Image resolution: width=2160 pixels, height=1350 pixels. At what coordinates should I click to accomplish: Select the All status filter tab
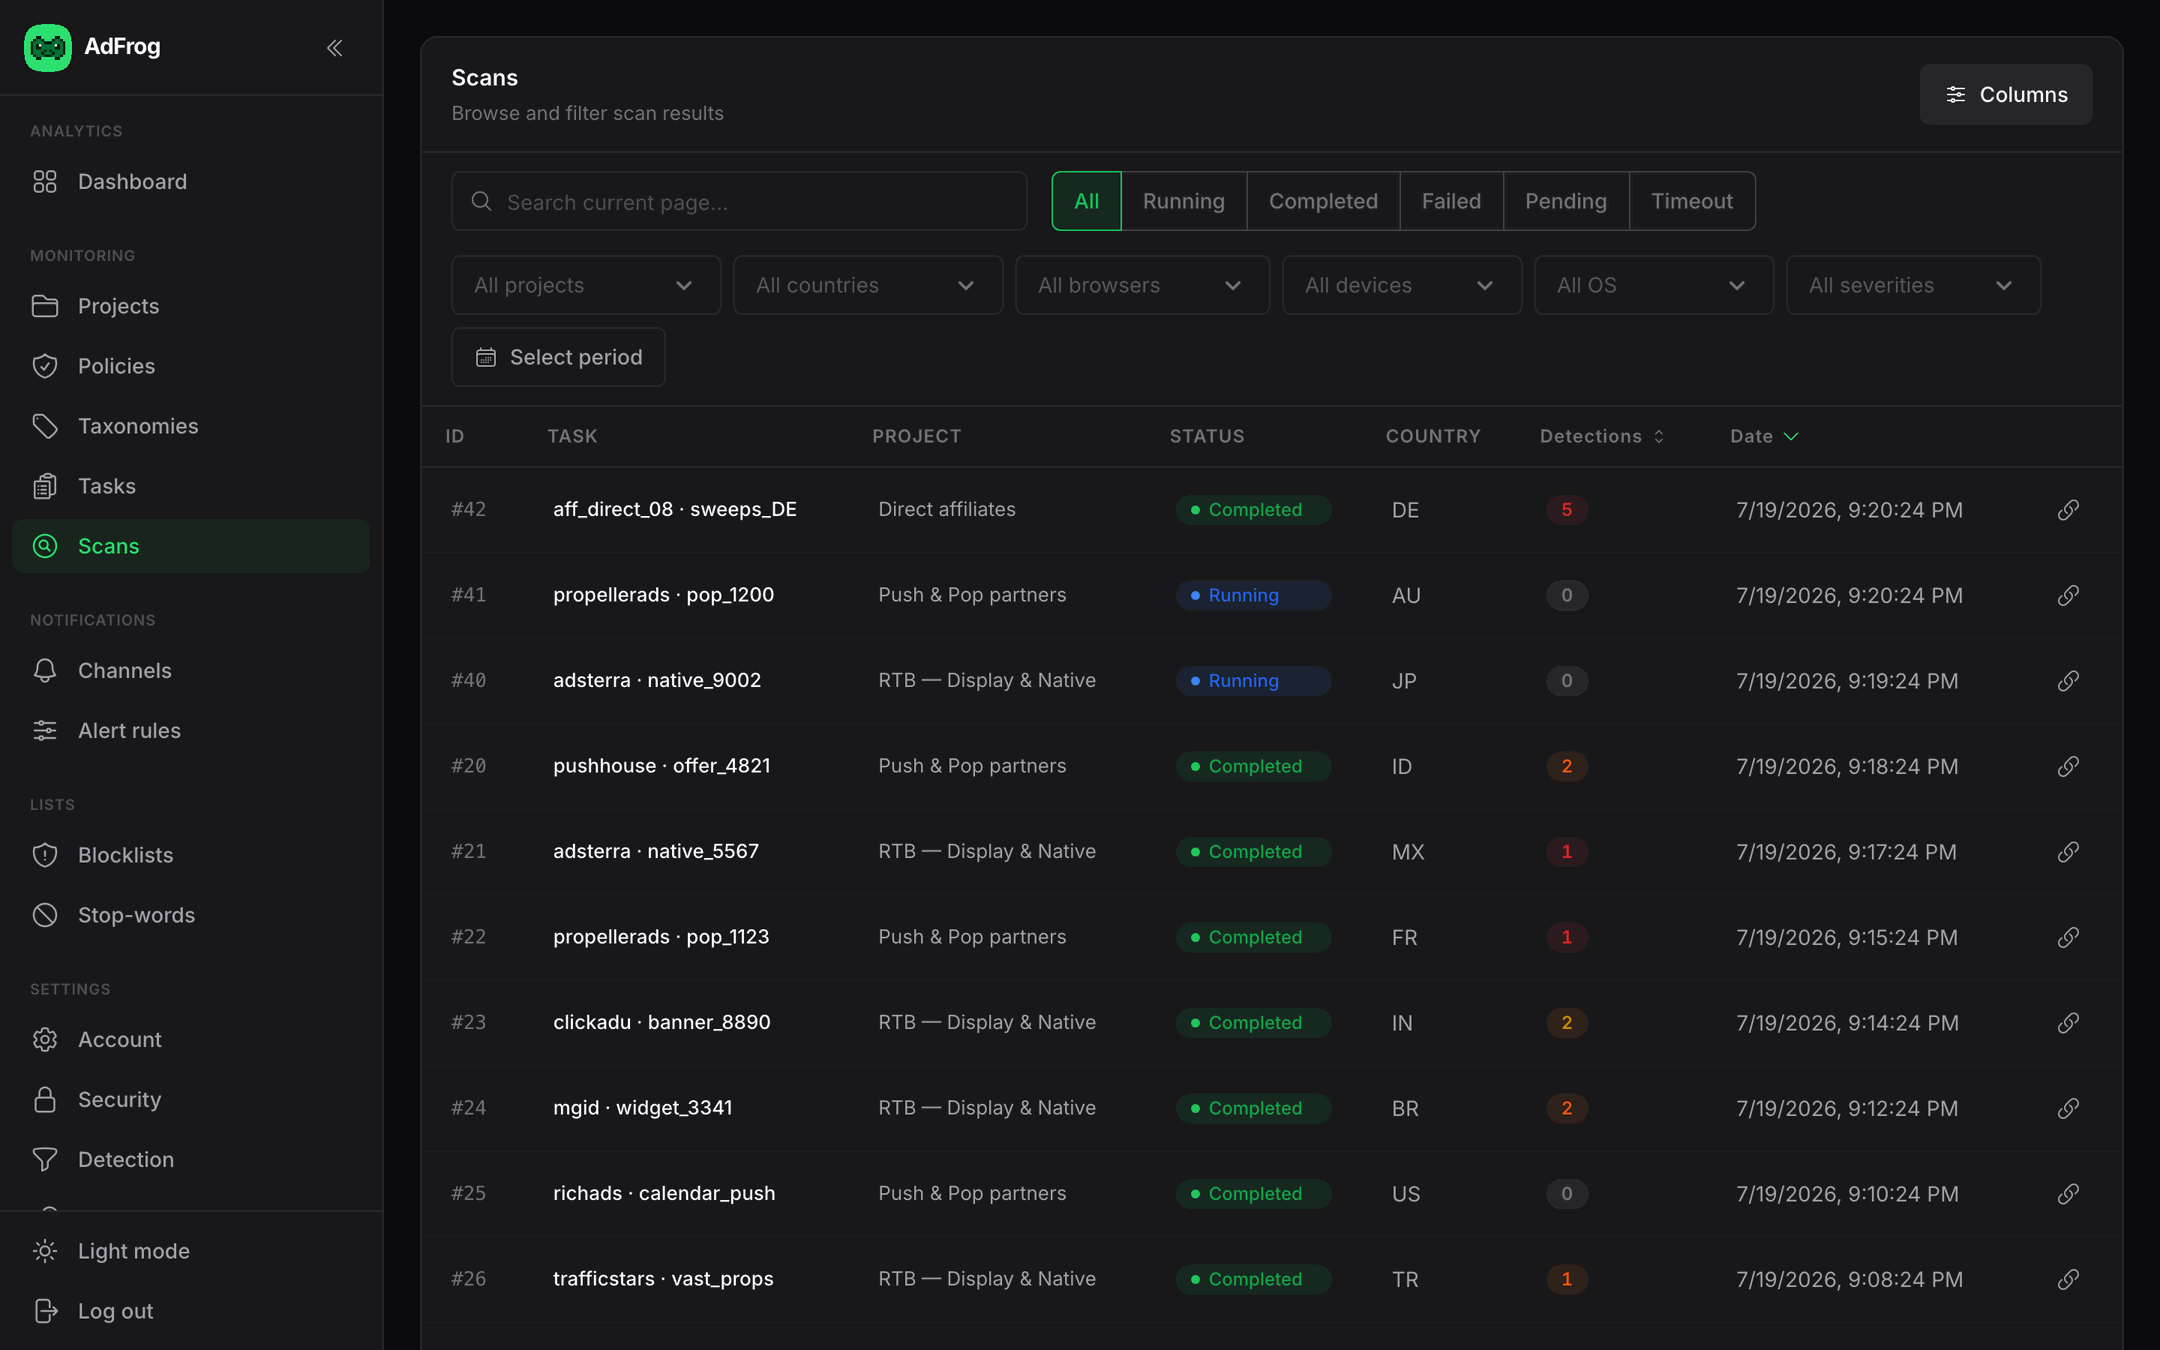[1086, 201]
